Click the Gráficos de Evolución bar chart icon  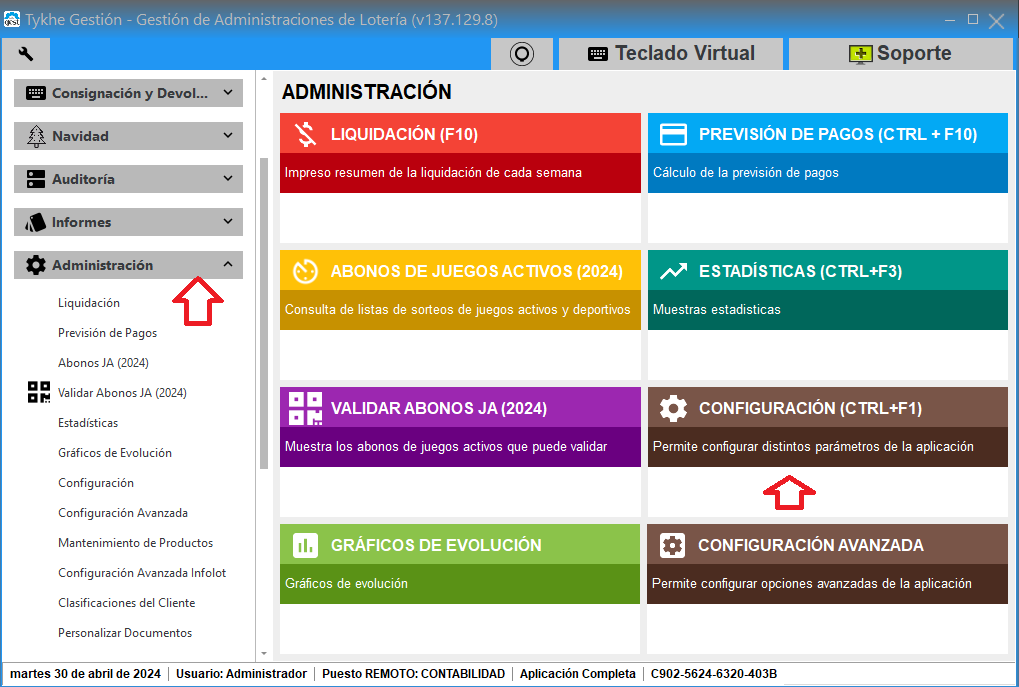[x=305, y=545]
